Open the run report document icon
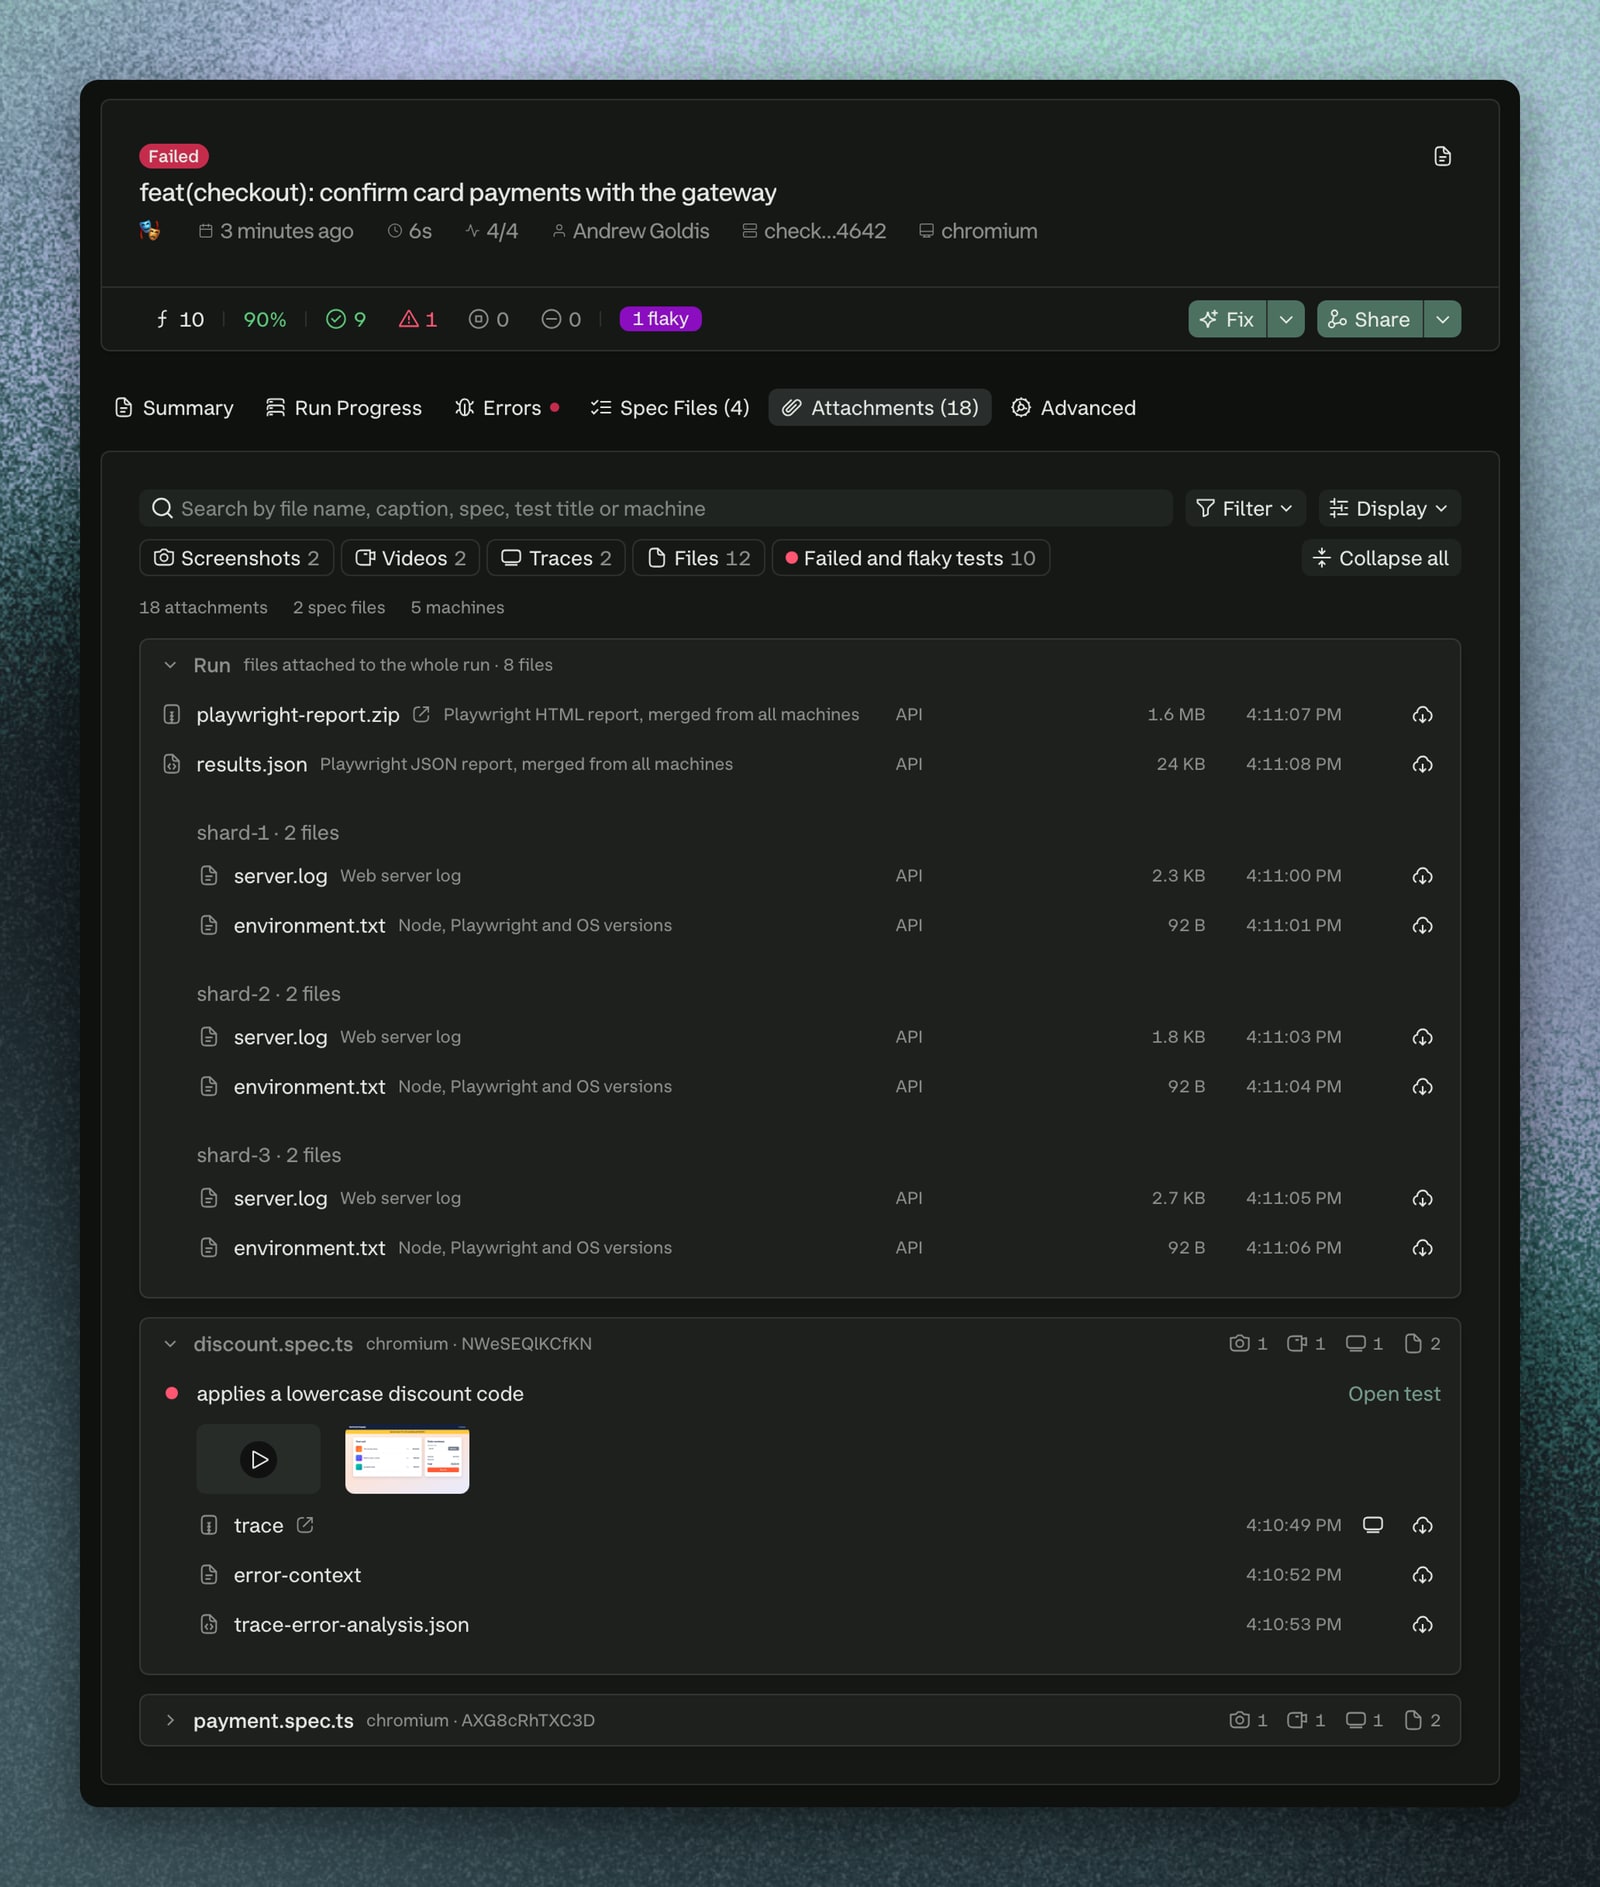 [x=1442, y=156]
